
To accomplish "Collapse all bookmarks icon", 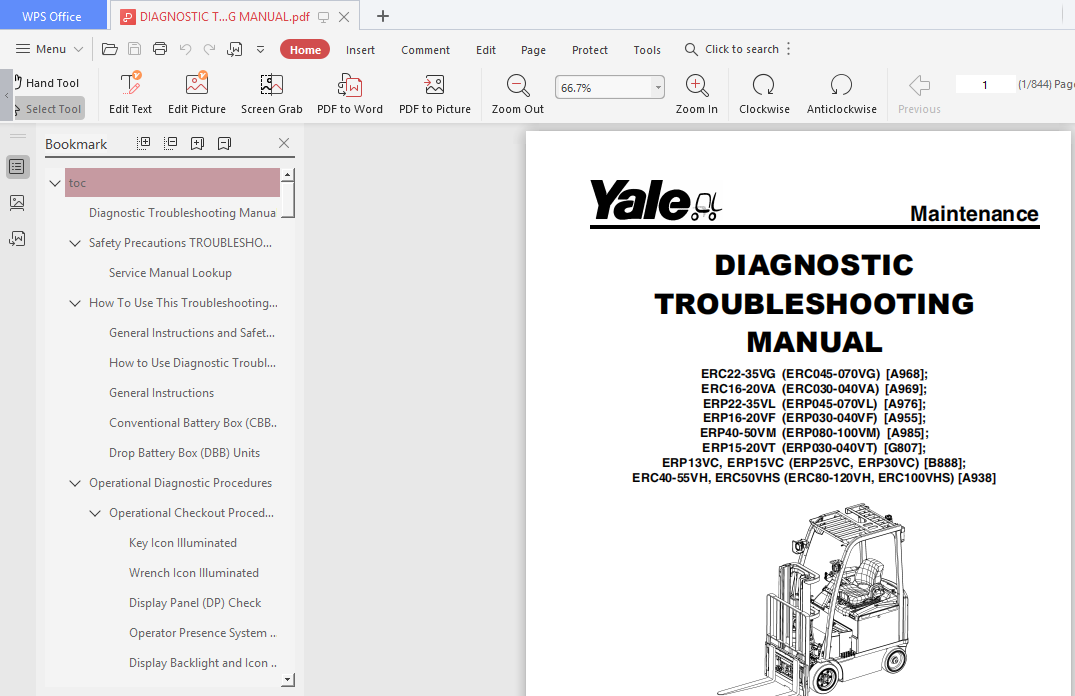I will point(171,143).
